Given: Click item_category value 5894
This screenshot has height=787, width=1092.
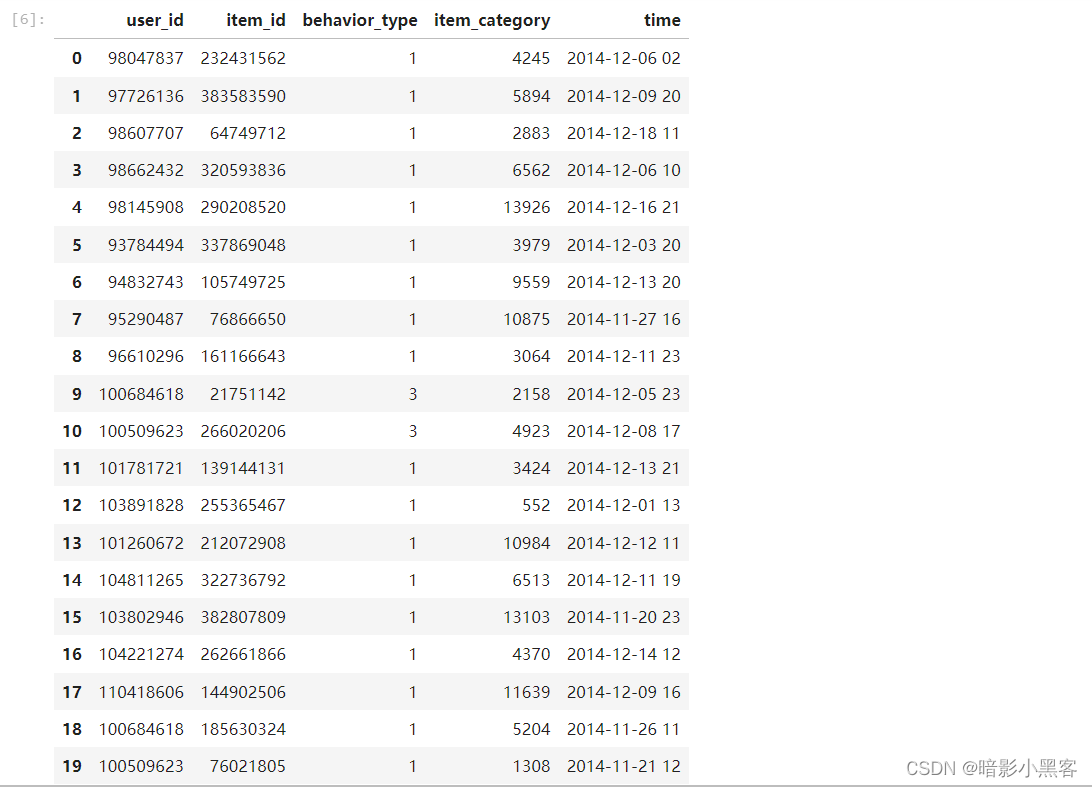Looking at the screenshot, I should (x=531, y=96).
